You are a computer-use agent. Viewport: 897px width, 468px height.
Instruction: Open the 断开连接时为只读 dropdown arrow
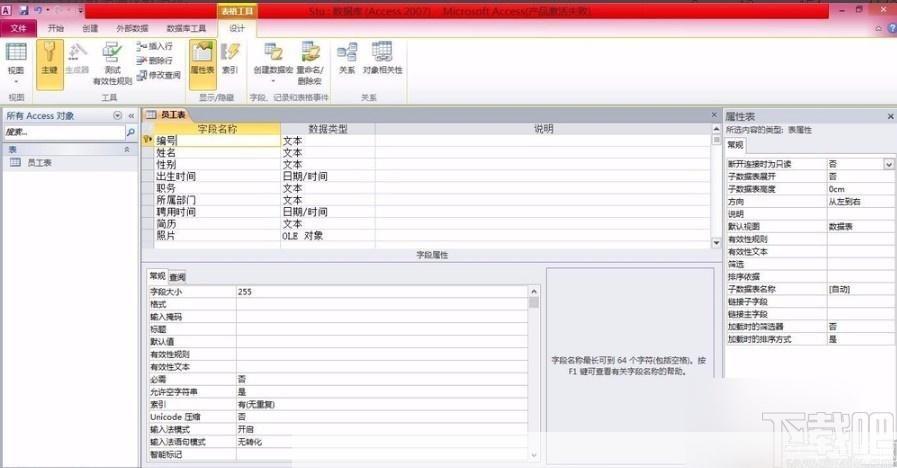[888, 164]
